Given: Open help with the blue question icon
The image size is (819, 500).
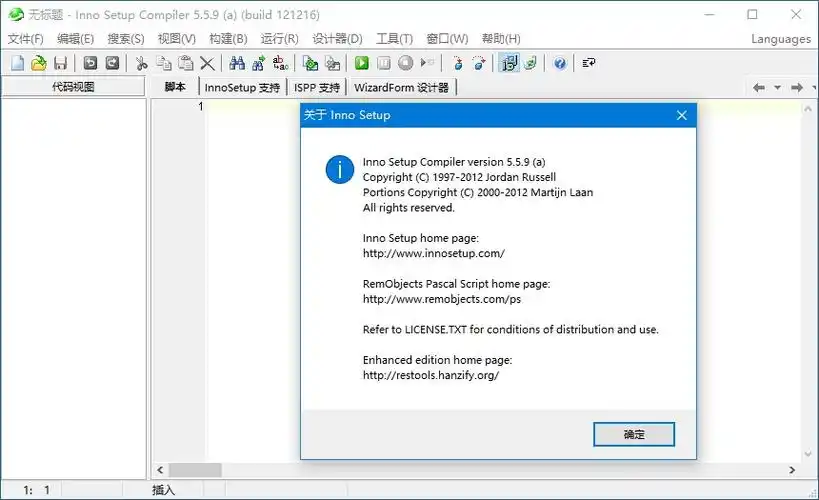Looking at the screenshot, I should pos(560,63).
